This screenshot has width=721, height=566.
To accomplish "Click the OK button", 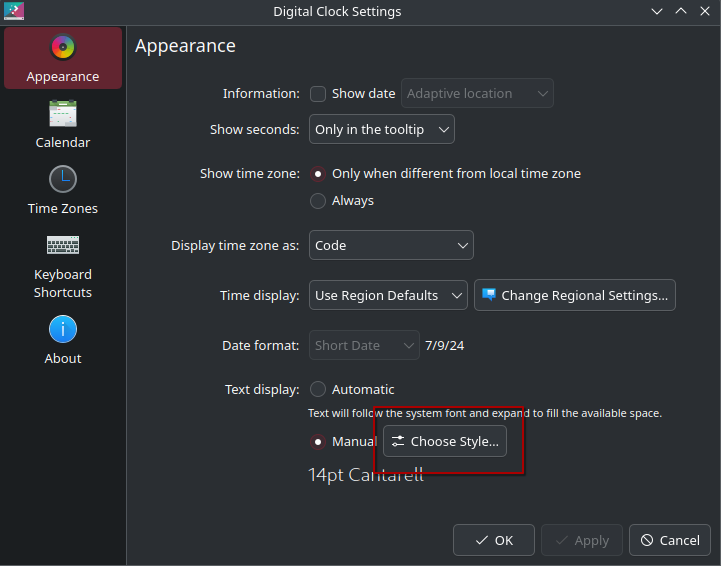I will click(x=494, y=540).
